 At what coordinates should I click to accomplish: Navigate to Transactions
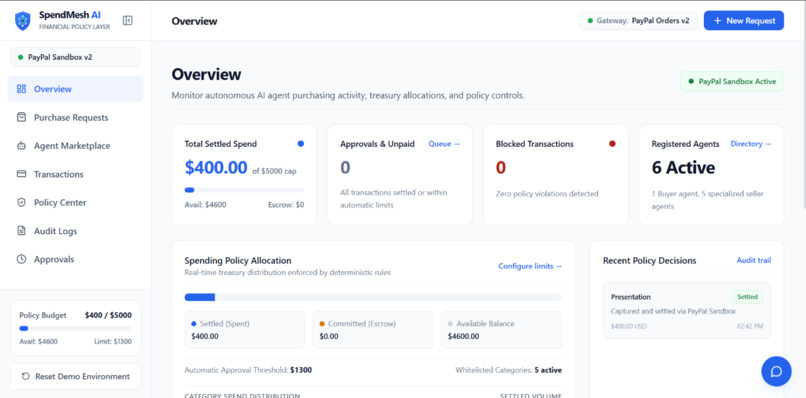click(x=75, y=174)
